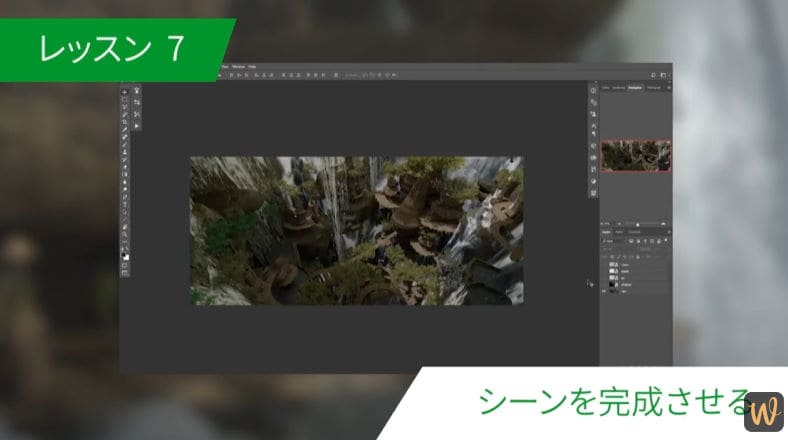Click the Navigator preview thumbnail
The width and height of the screenshot is (788, 440).
[636, 155]
